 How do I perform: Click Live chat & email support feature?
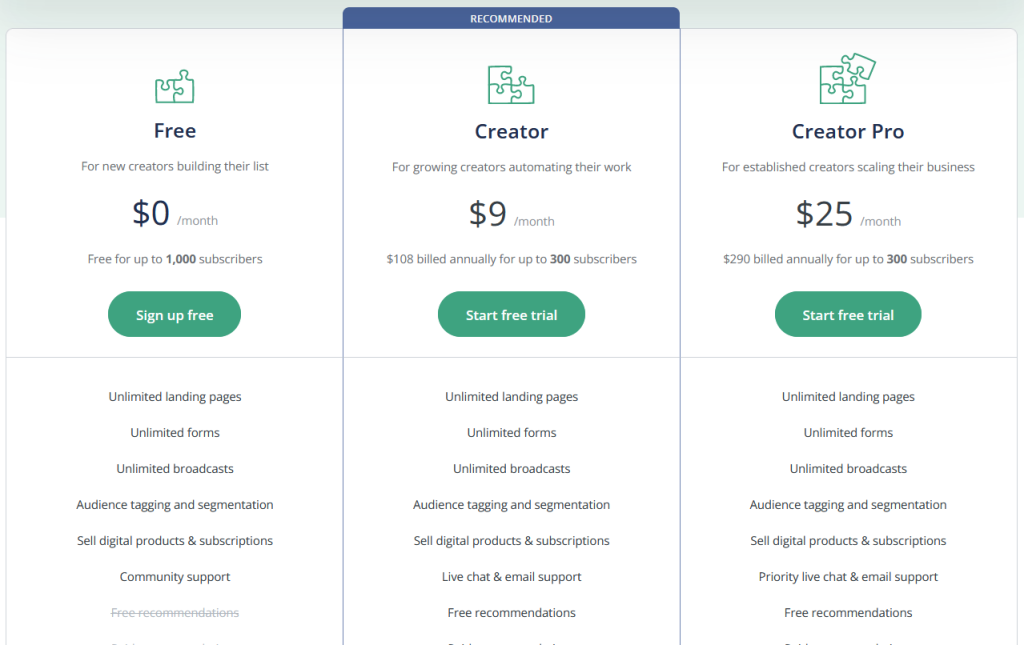tap(511, 576)
